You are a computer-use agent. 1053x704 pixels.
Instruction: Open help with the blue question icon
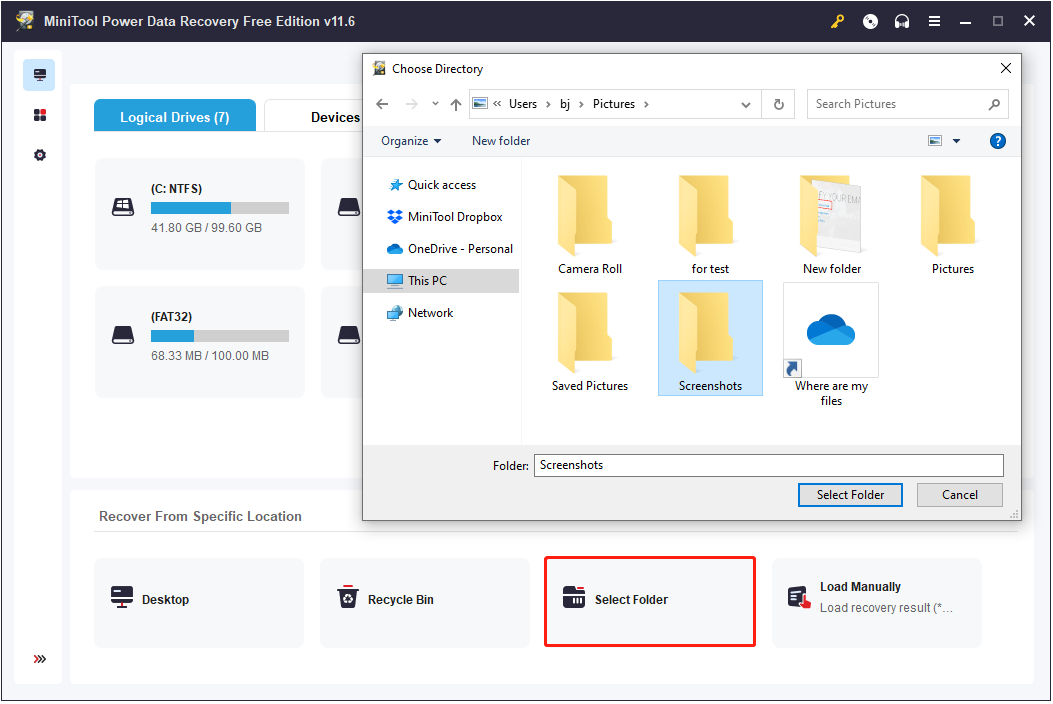[x=997, y=141]
